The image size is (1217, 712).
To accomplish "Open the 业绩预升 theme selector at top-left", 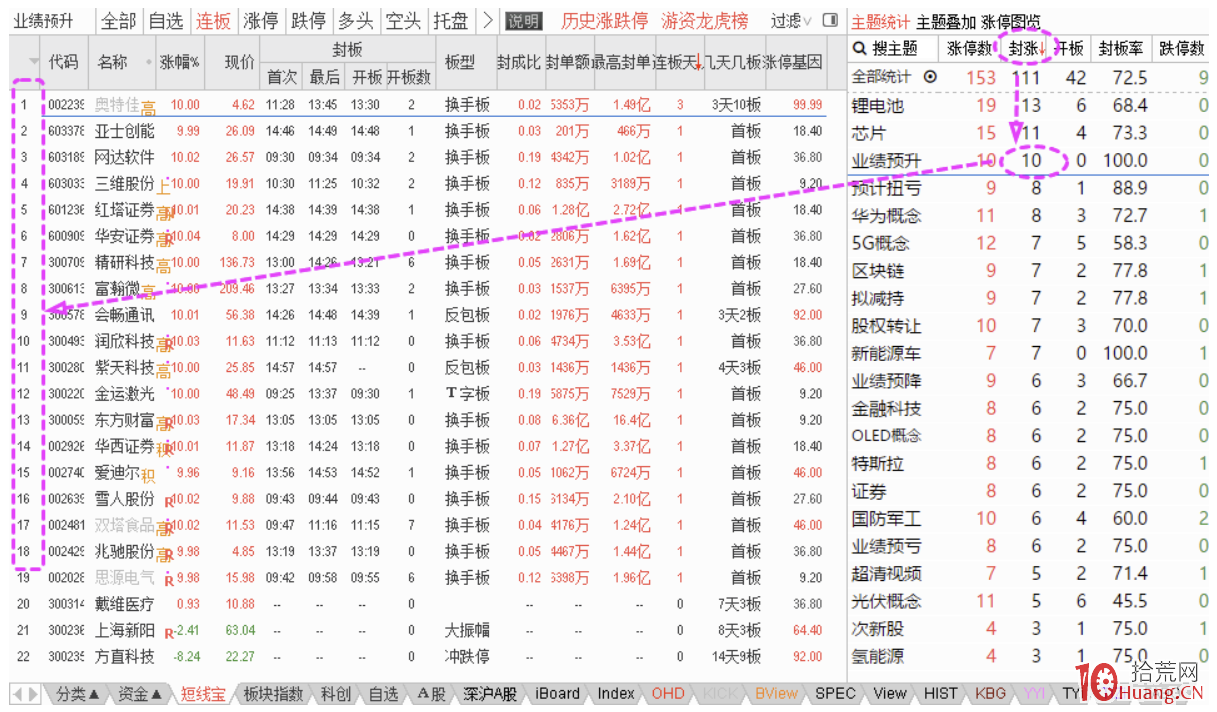I will pyautogui.click(x=44, y=20).
